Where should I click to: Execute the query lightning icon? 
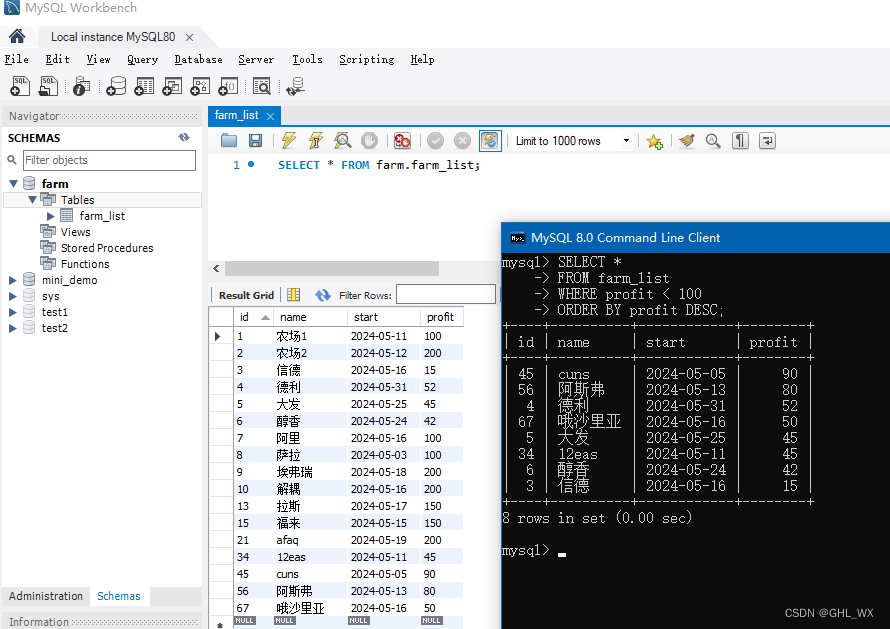[x=289, y=140]
